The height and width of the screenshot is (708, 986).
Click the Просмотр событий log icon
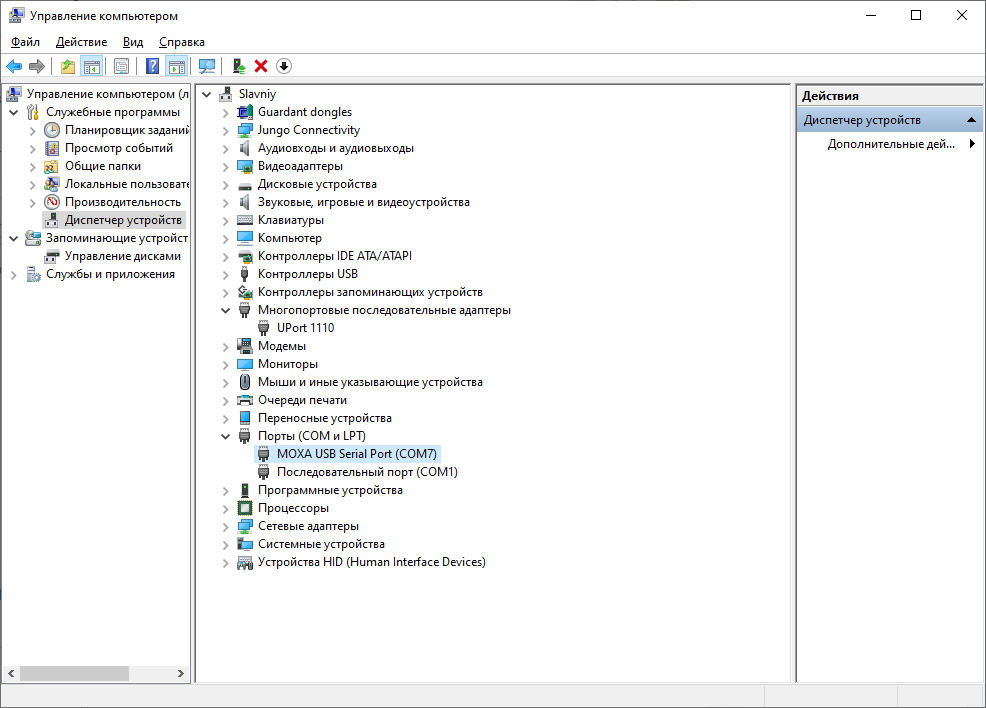coord(52,148)
